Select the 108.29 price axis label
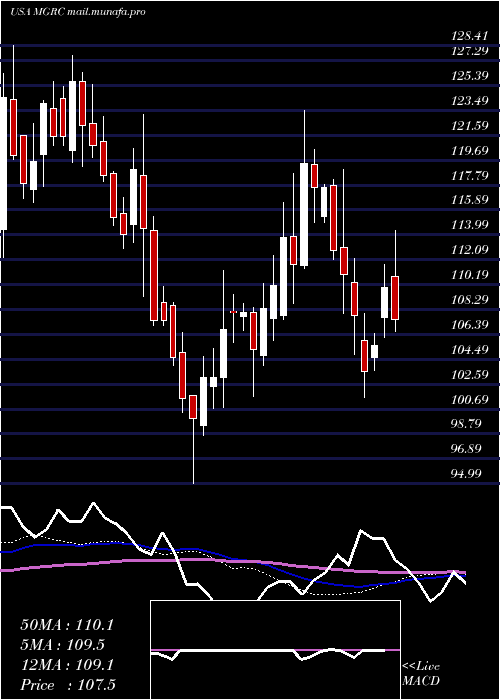The width and height of the screenshot is (500, 700). (x=468, y=300)
